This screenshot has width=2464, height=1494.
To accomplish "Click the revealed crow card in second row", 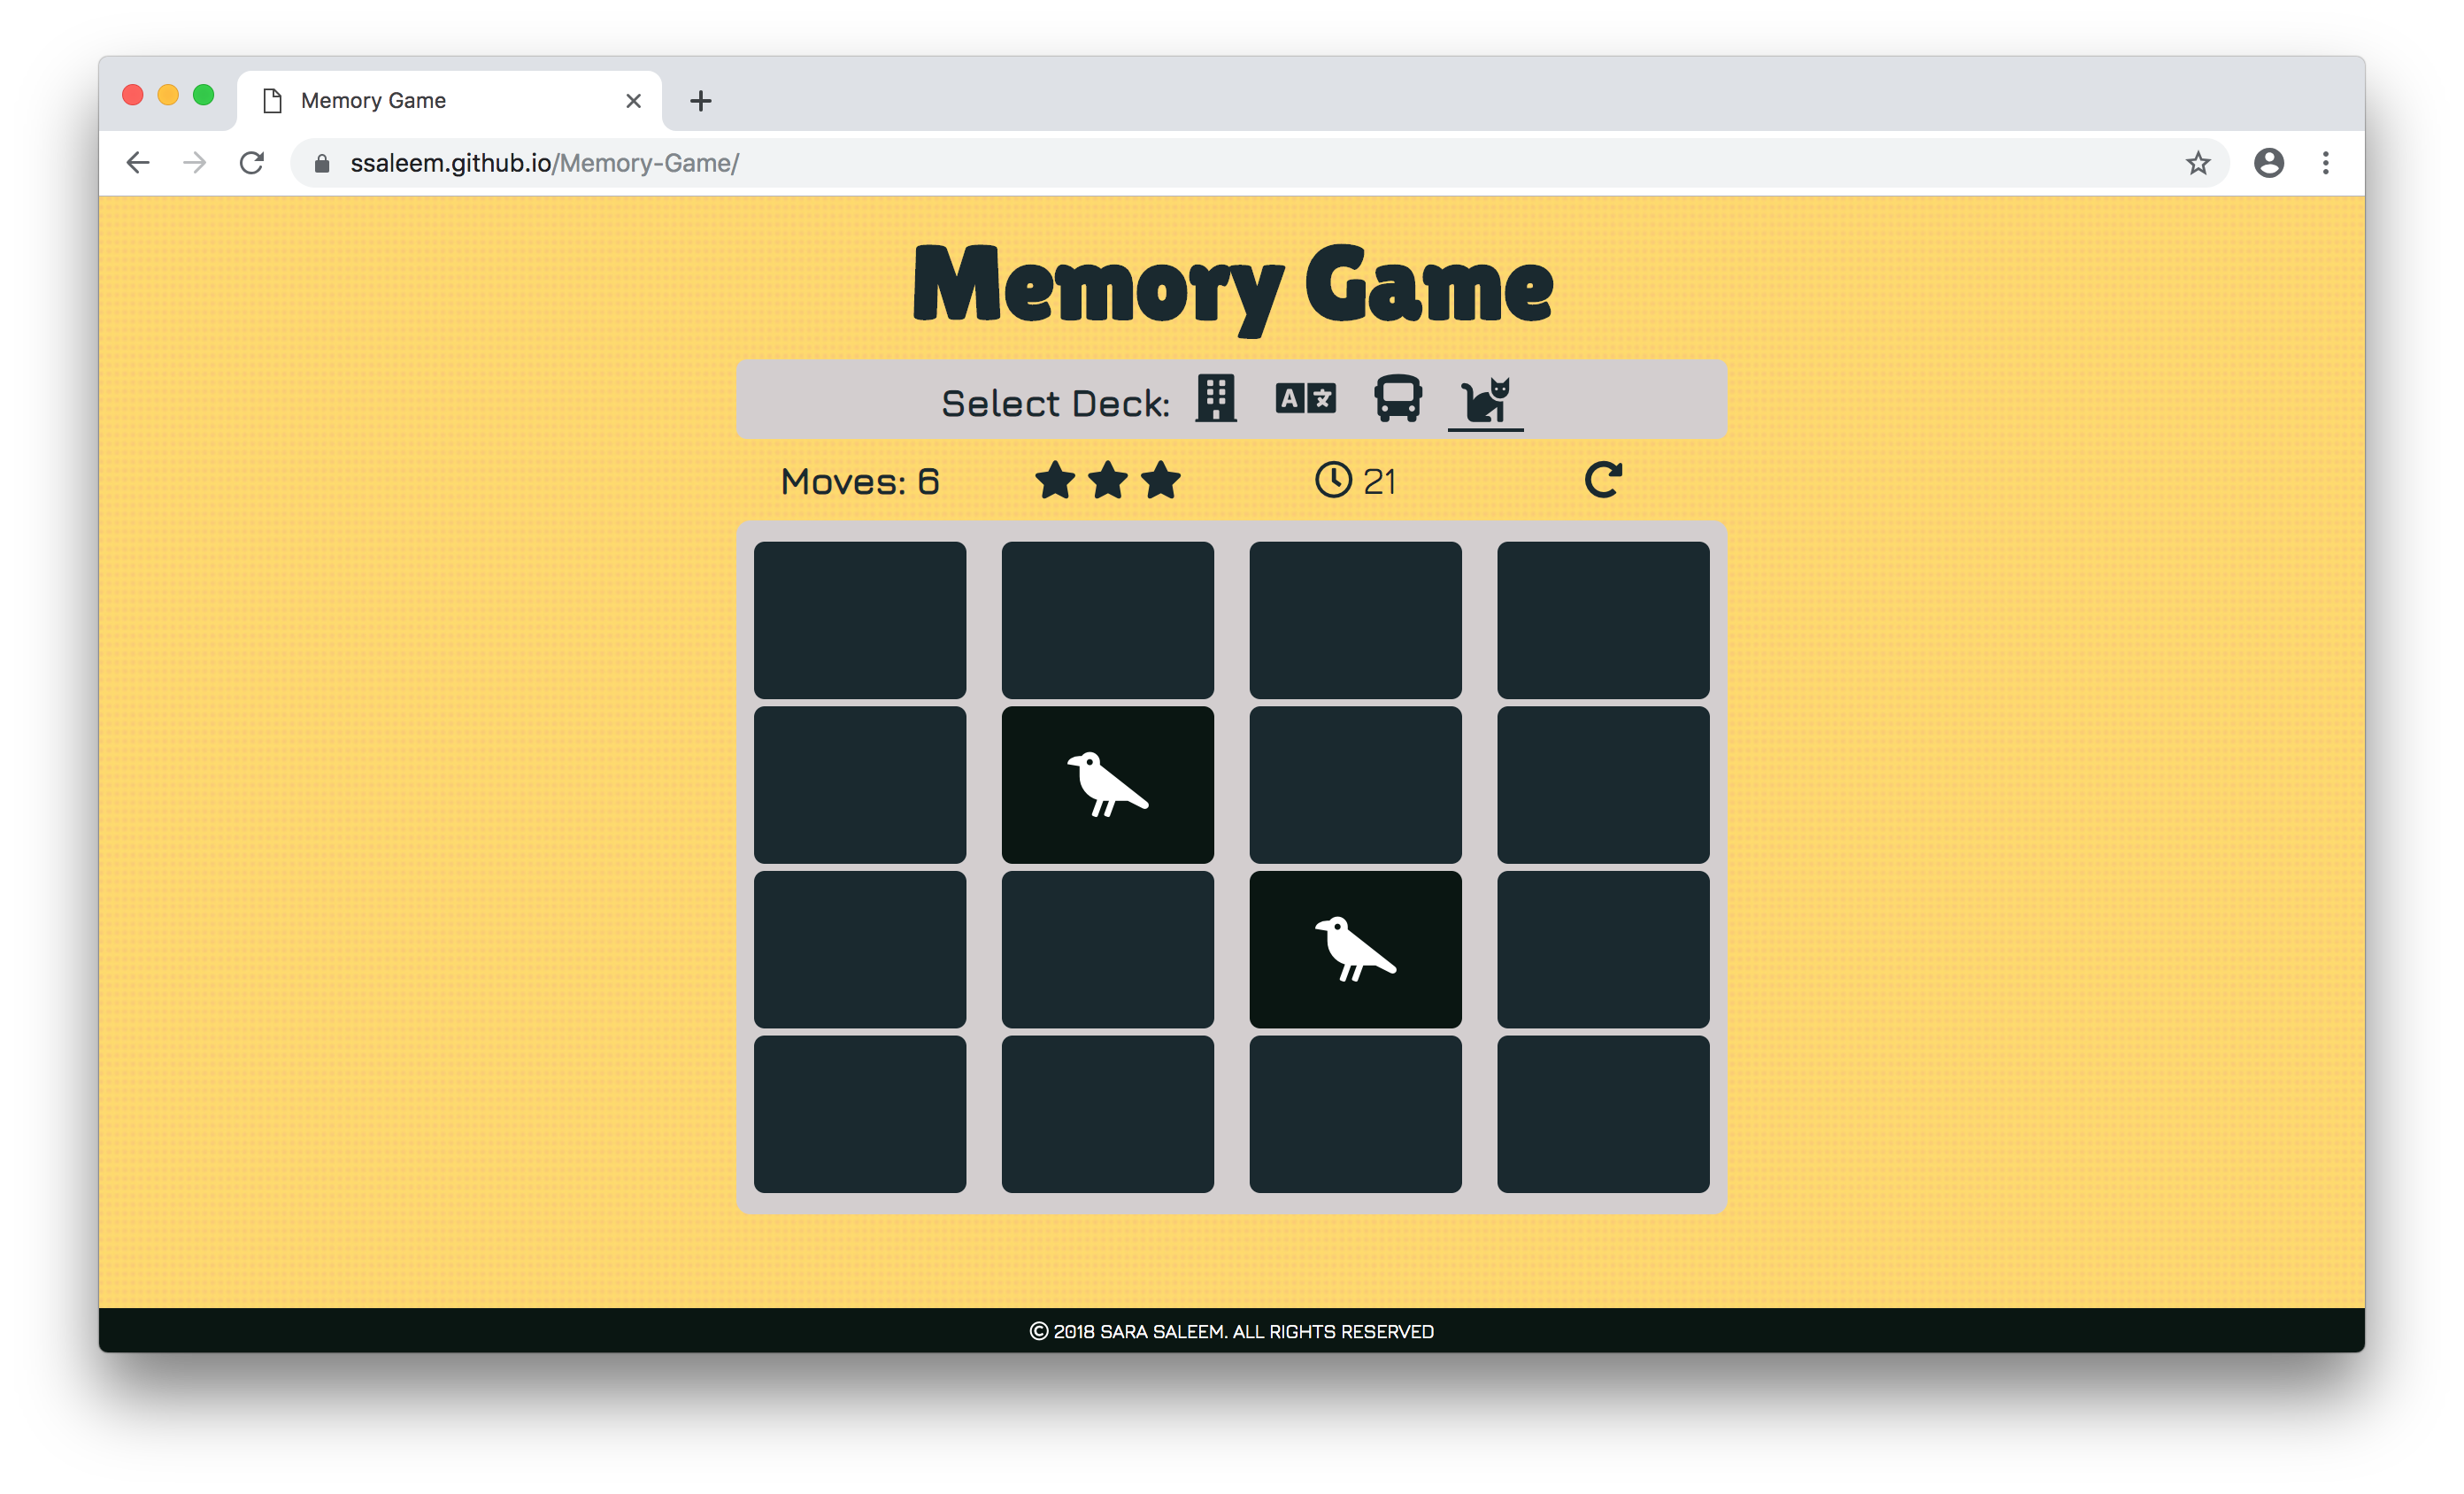I will click(1107, 785).
